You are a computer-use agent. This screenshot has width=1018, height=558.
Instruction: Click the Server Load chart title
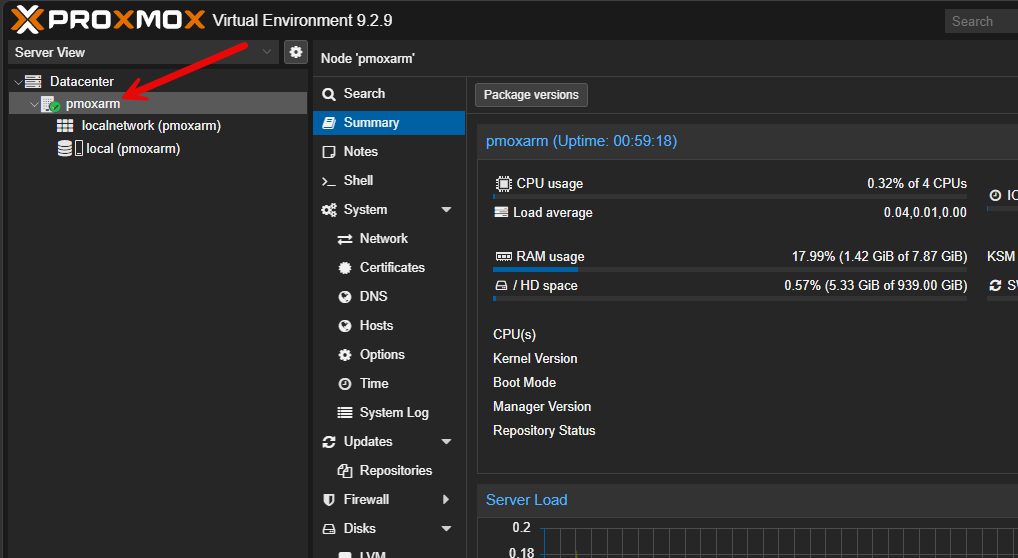pyautogui.click(x=527, y=500)
